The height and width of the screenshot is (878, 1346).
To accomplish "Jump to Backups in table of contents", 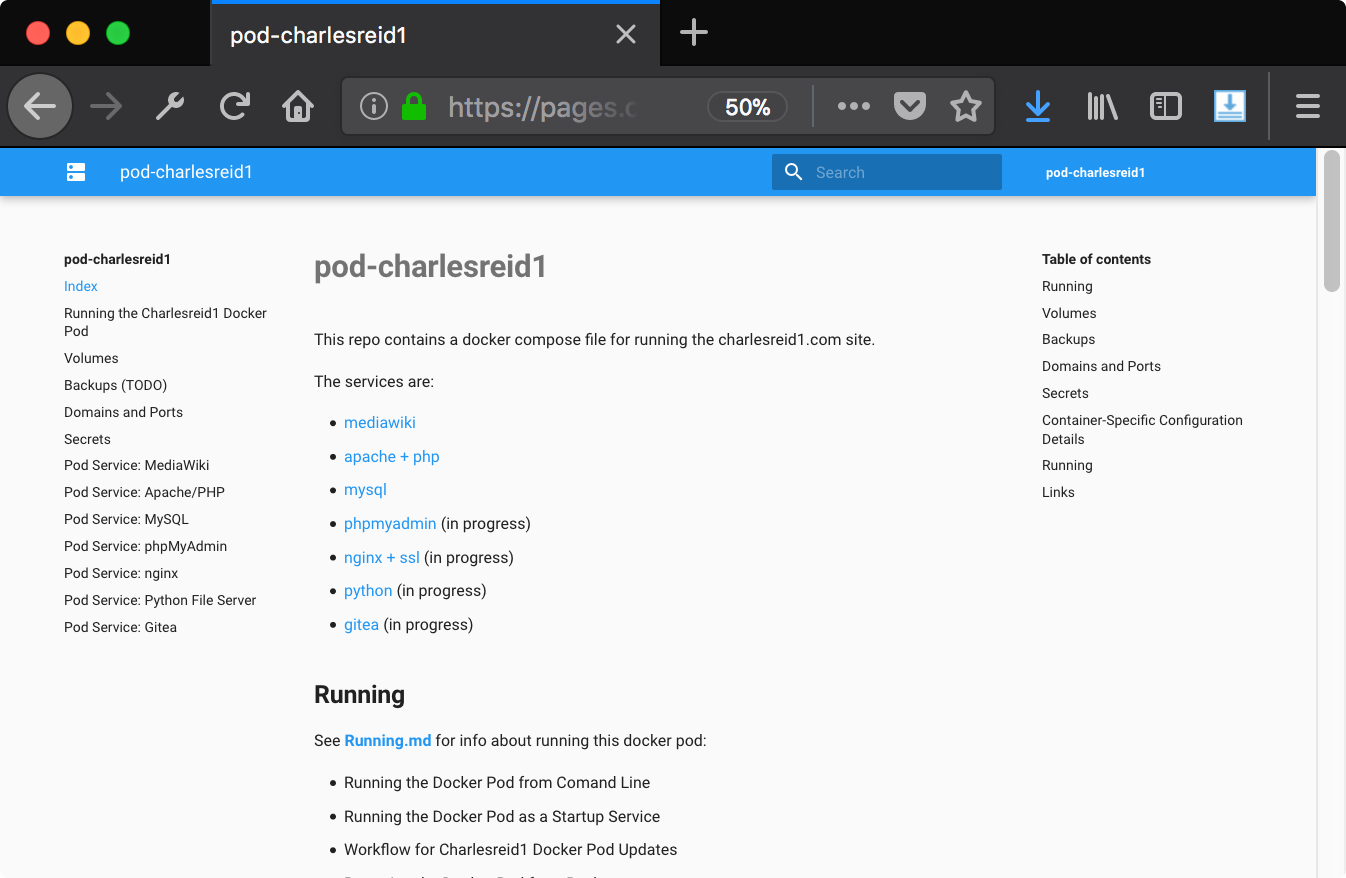I will pos(1068,339).
